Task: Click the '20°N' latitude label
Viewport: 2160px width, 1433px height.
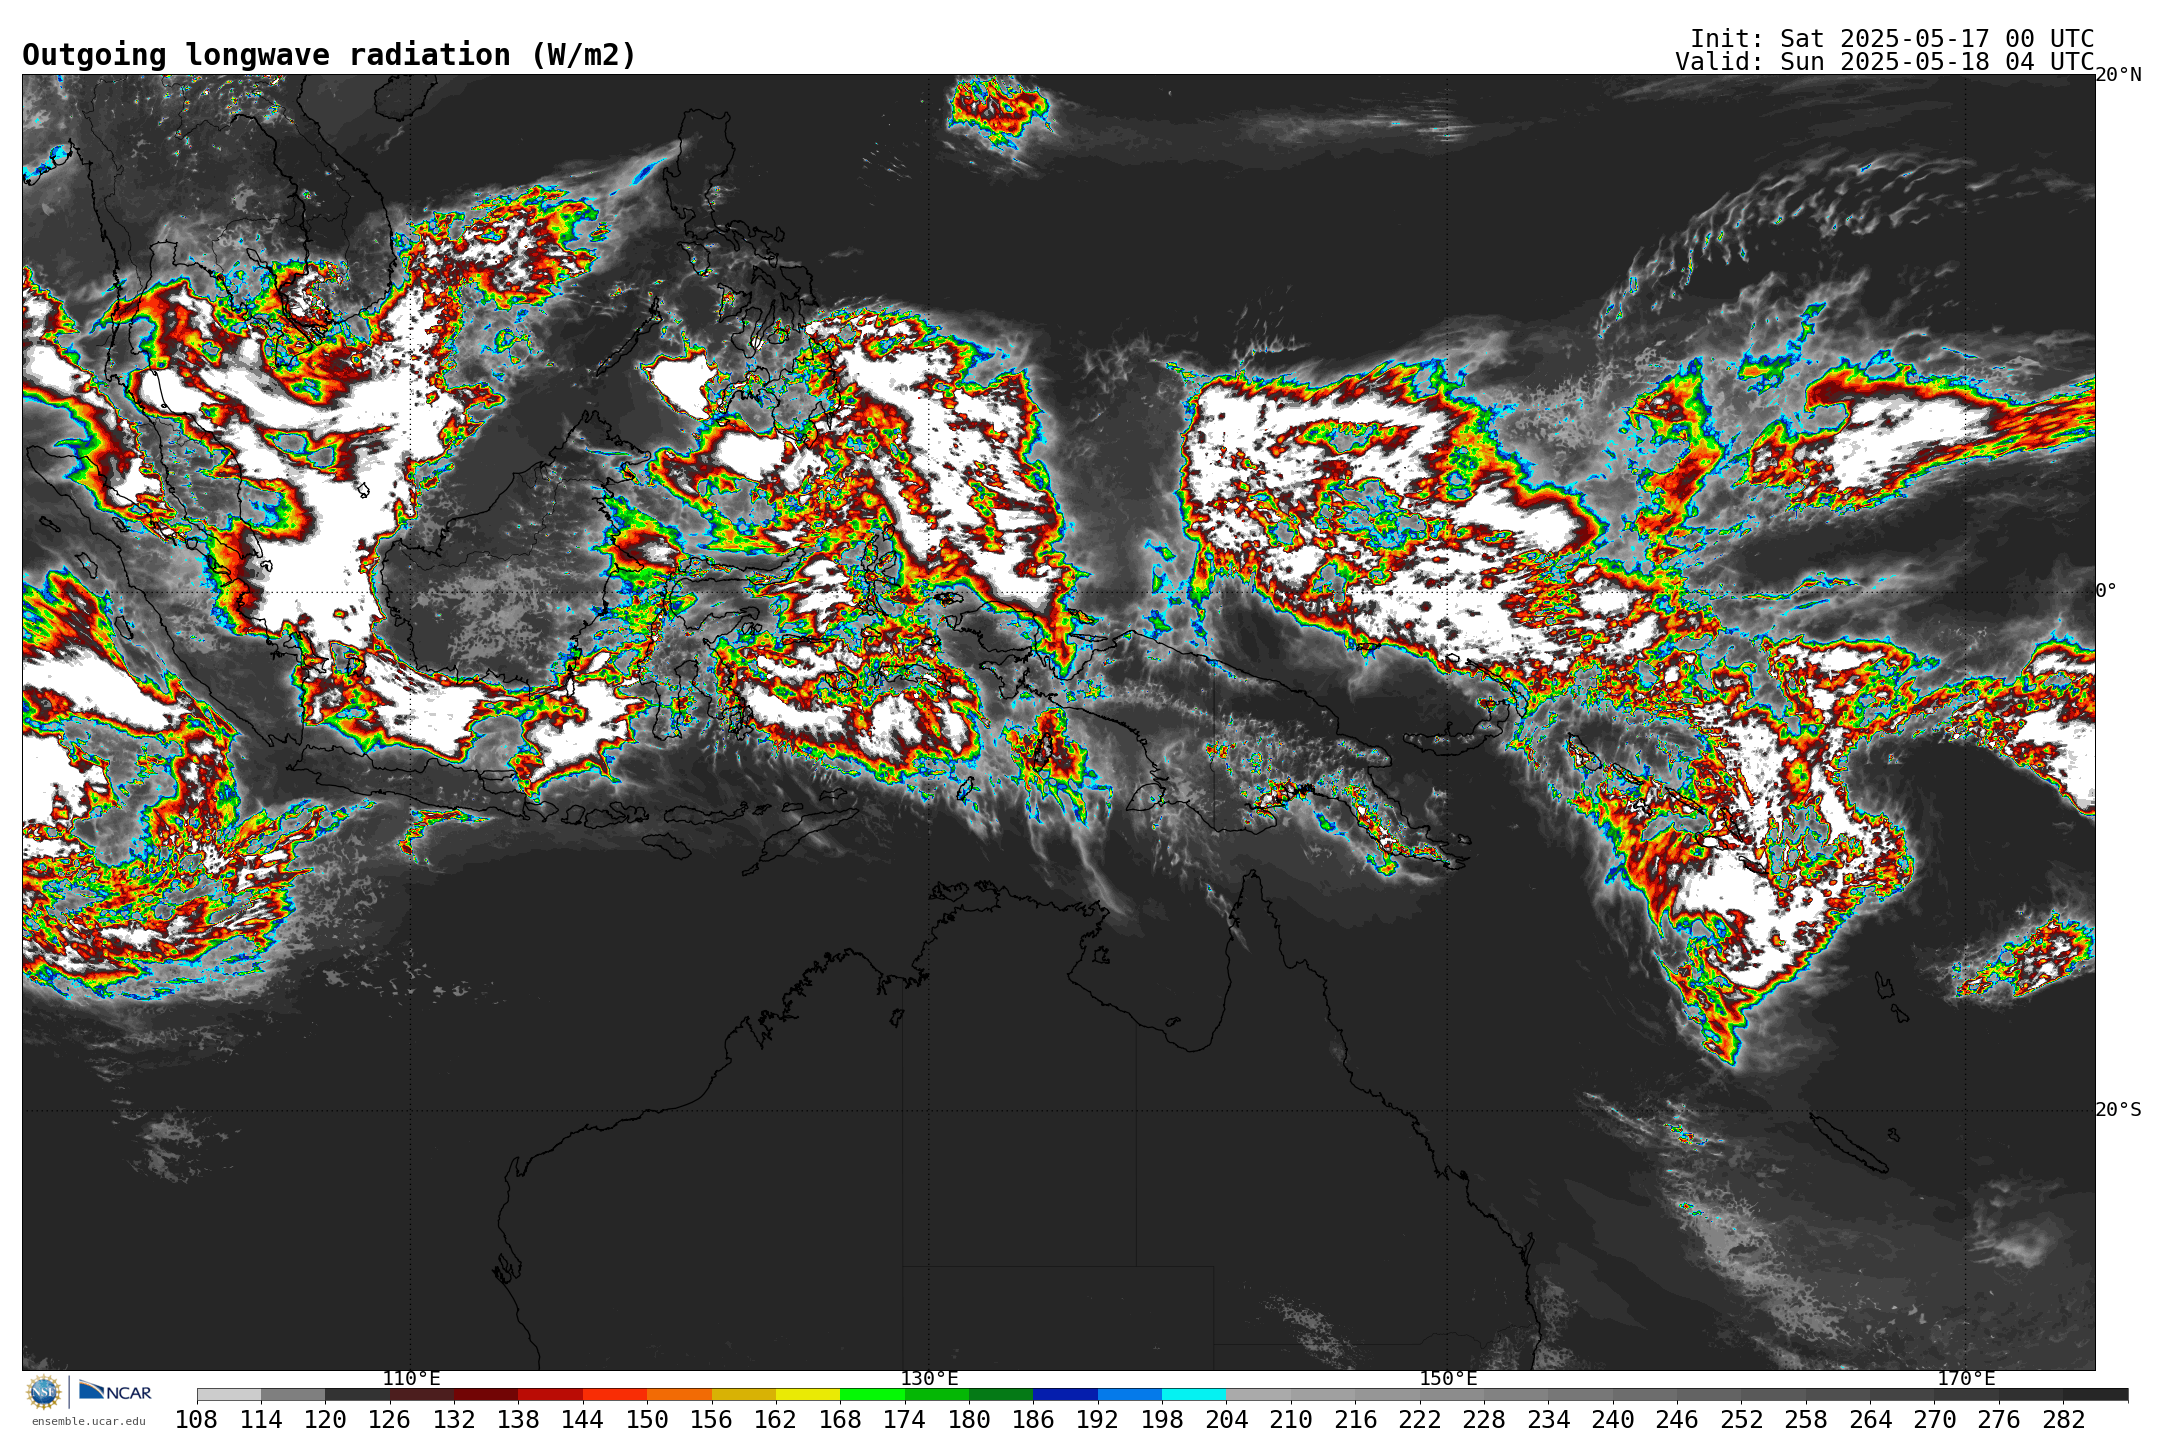Action: pos(2118,75)
